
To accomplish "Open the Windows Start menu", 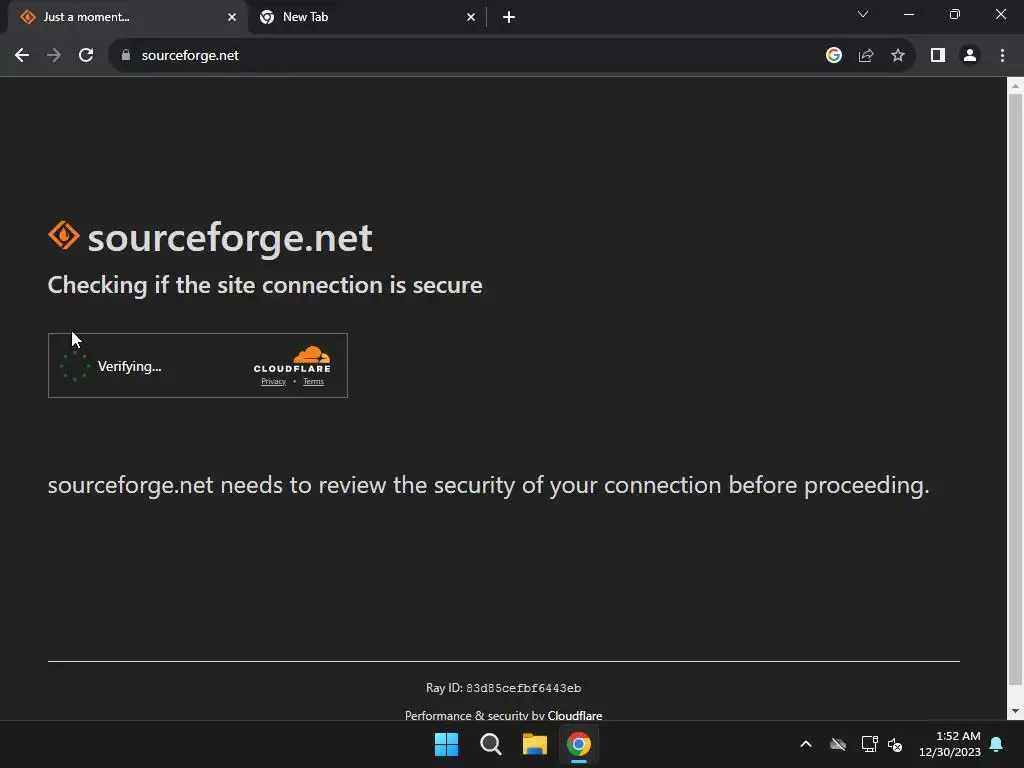I will [x=447, y=744].
